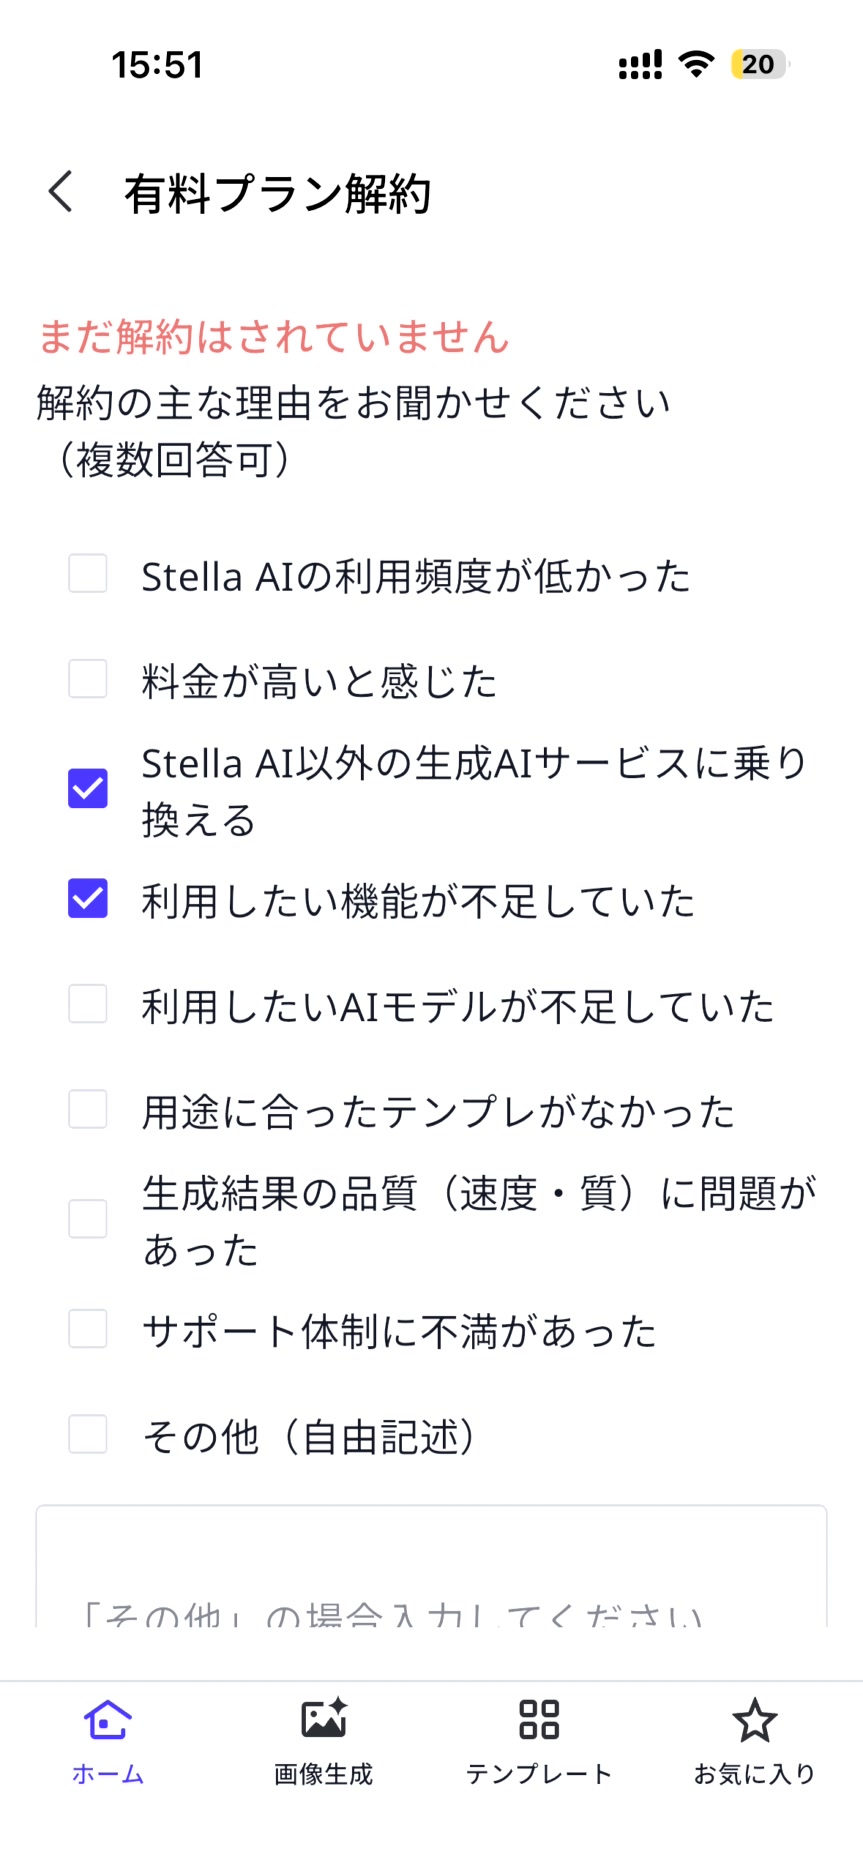Tap the templates grid icon
863x1871 pixels.
539,1719
